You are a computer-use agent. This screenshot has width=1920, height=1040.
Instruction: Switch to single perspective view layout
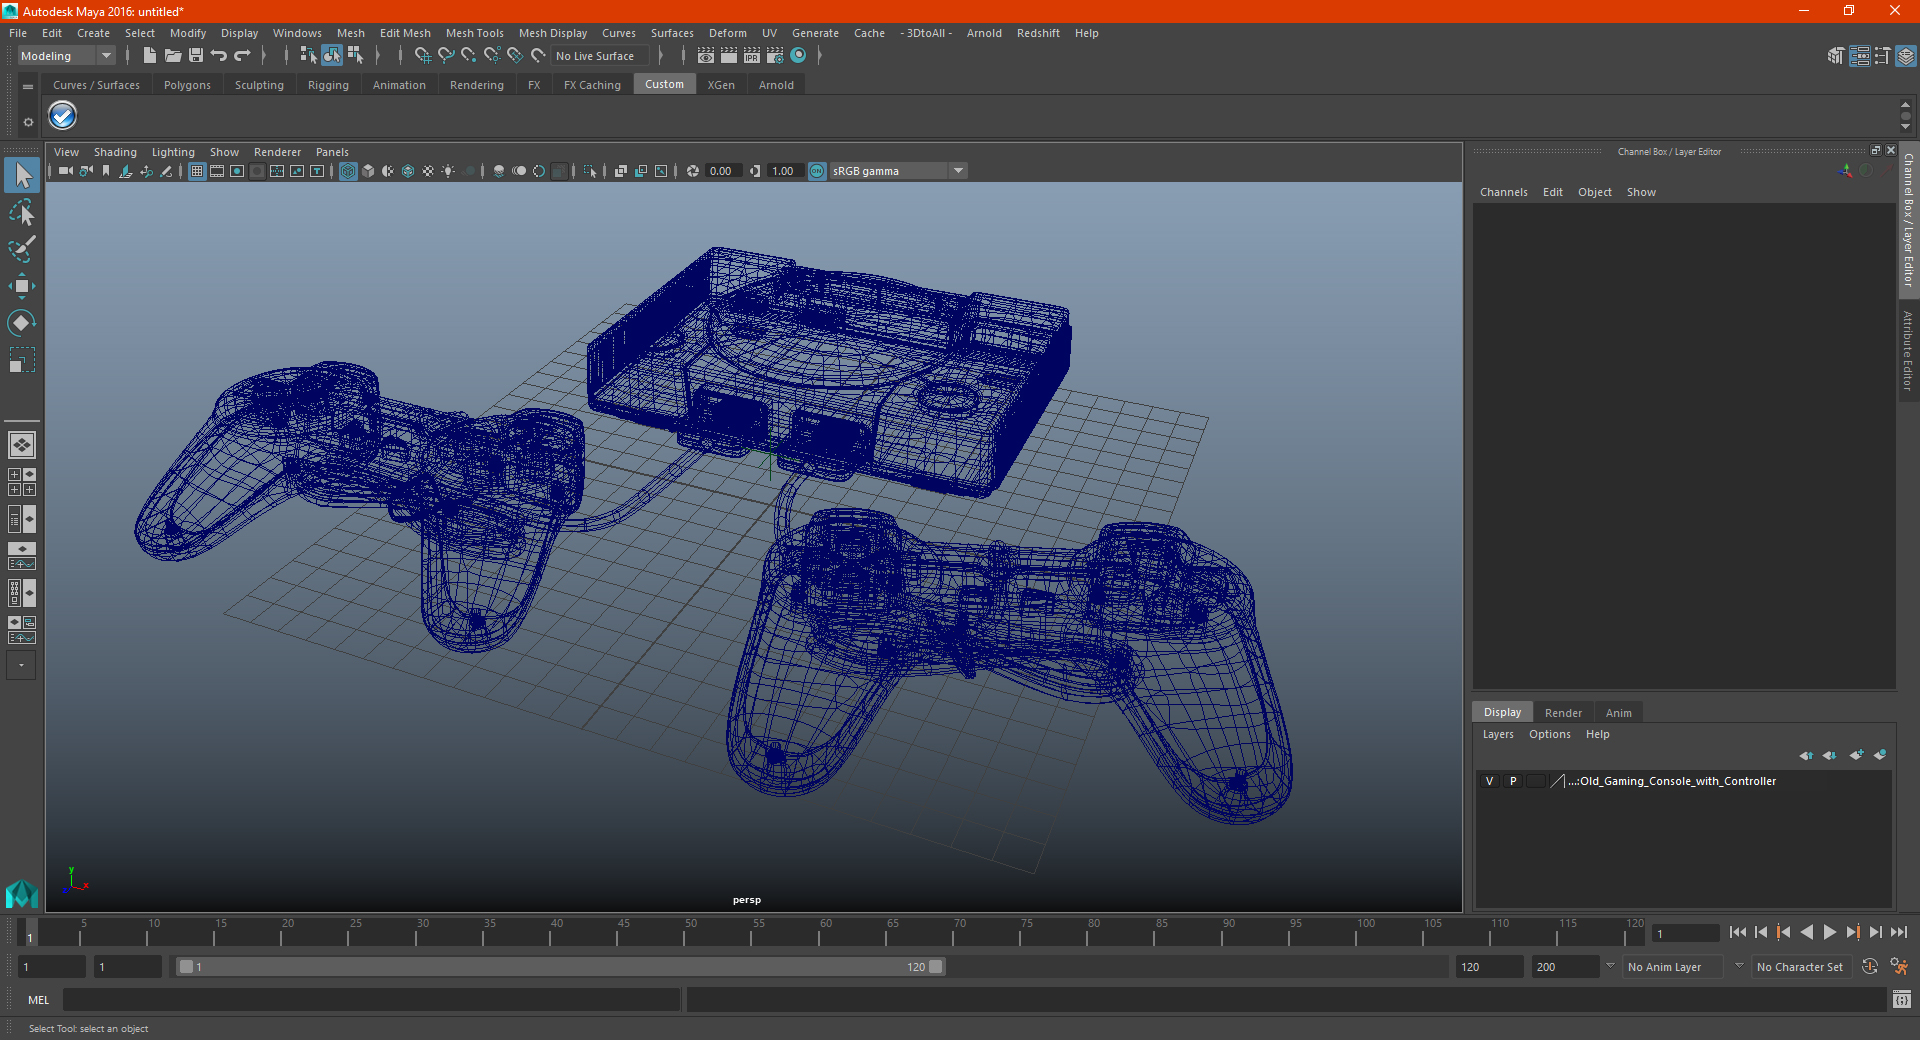point(22,445)
